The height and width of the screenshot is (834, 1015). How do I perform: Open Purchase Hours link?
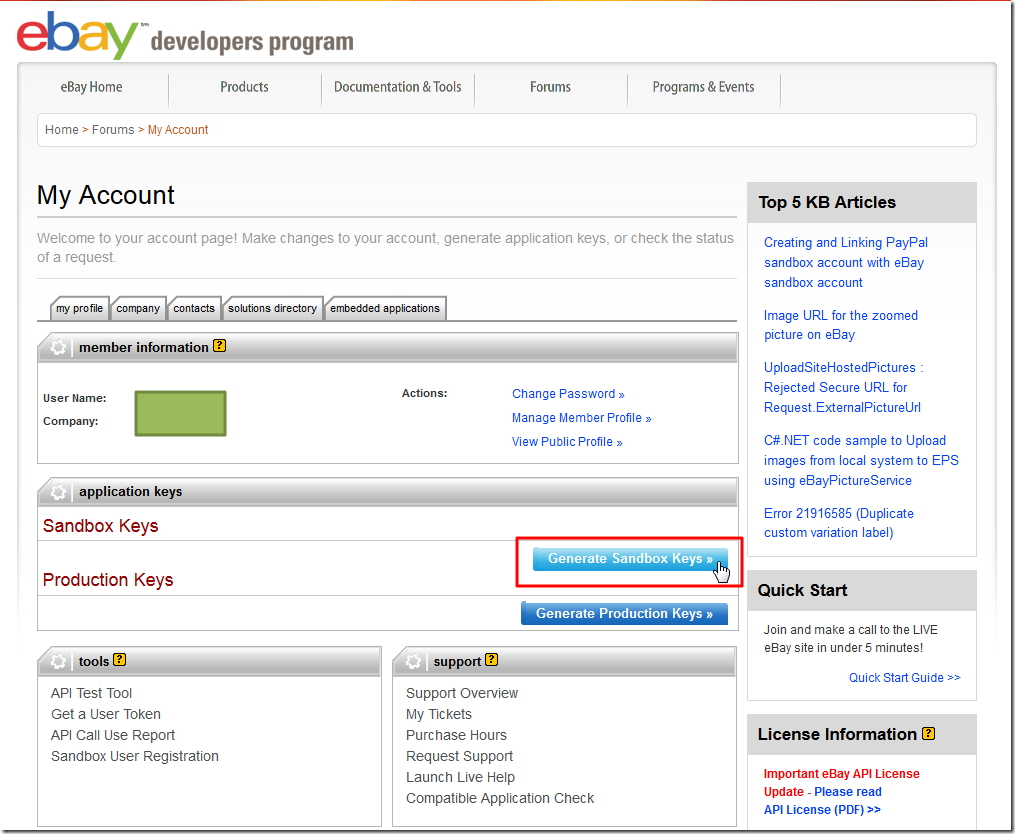[x=456, y=735]
